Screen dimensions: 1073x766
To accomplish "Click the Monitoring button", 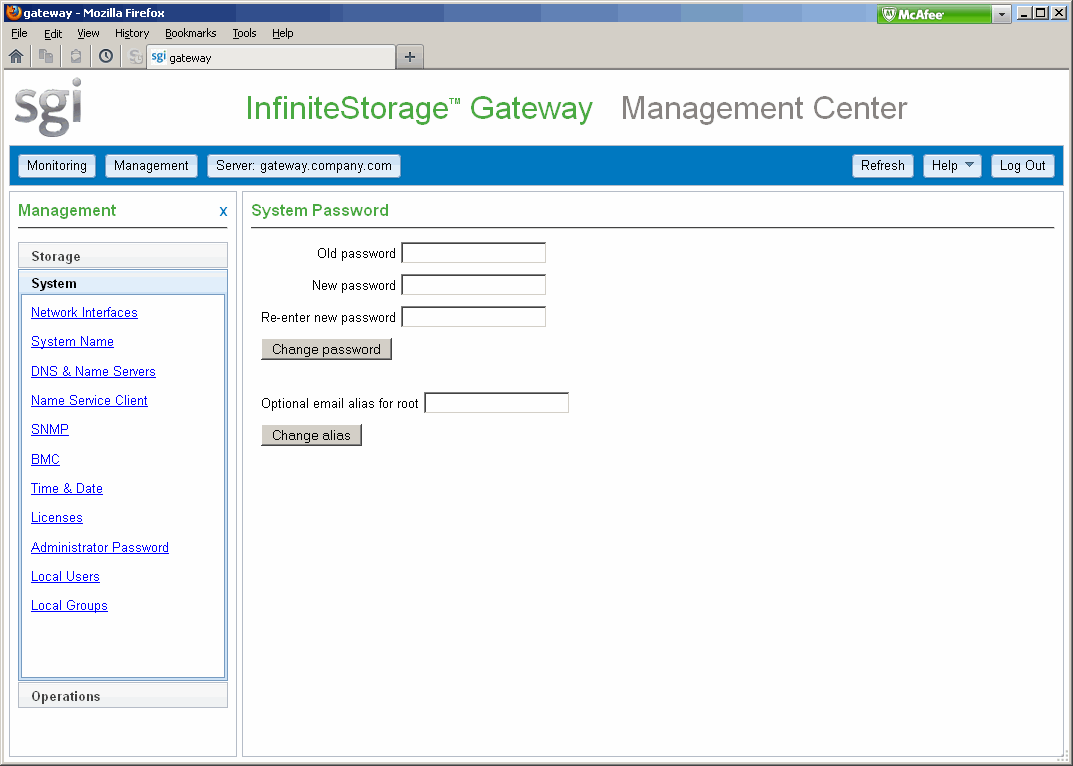I will click(x=57, y=166).
